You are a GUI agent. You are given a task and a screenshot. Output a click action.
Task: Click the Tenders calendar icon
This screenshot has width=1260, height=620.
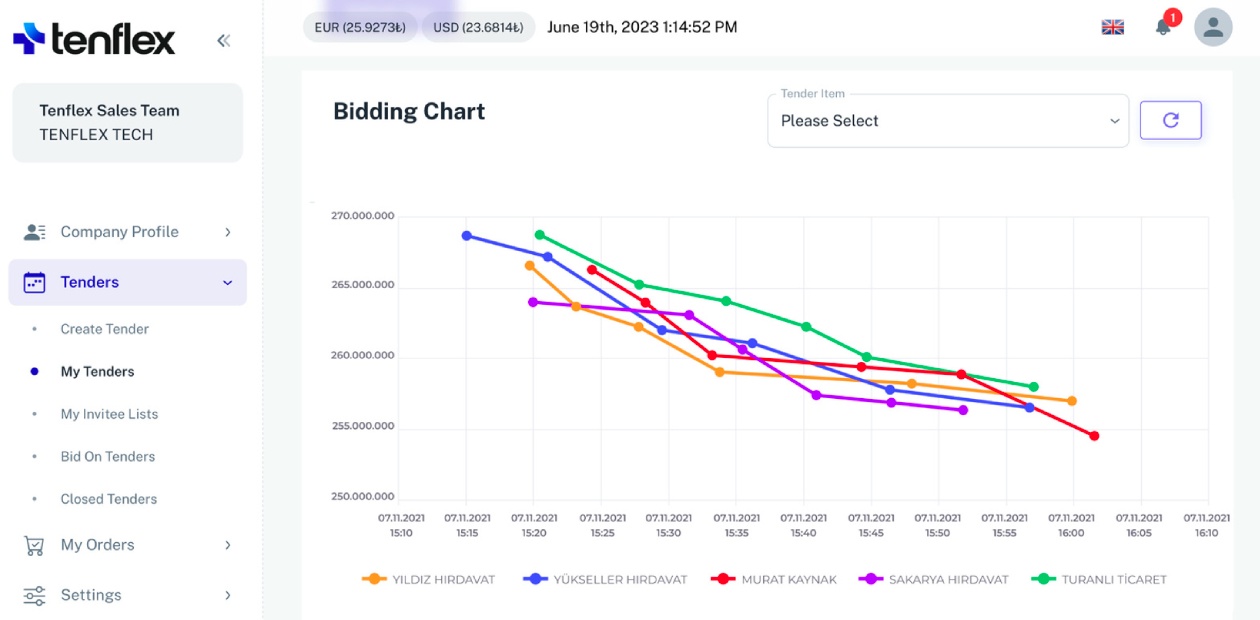point(34,282)
